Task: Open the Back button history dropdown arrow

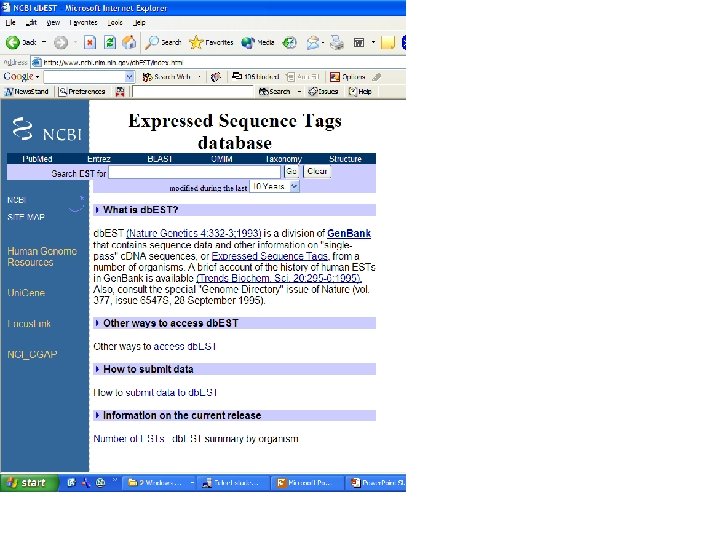Action: (44, 42)
